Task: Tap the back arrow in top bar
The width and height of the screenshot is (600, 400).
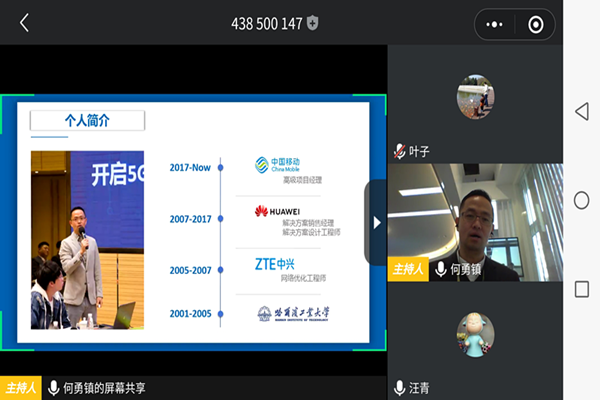Action: [x=24, y=23]
